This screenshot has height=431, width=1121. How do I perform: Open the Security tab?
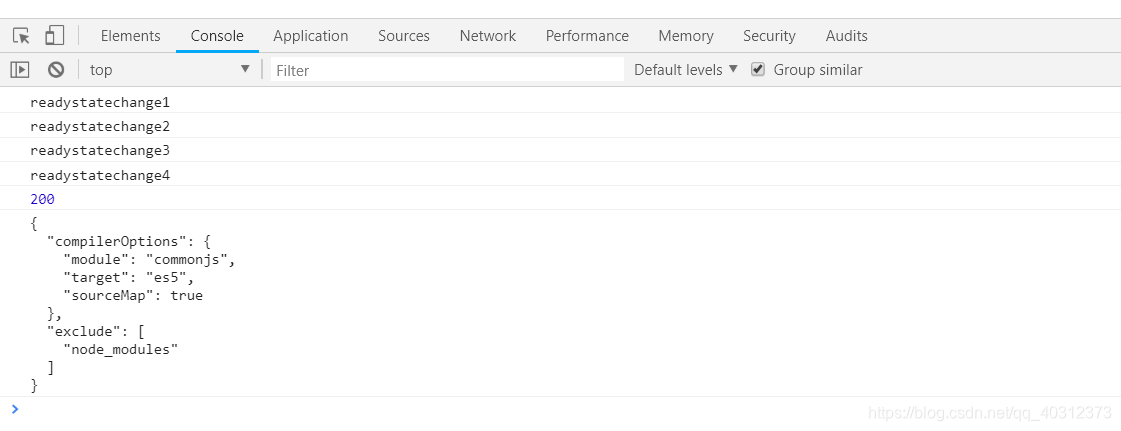(769, 36)
